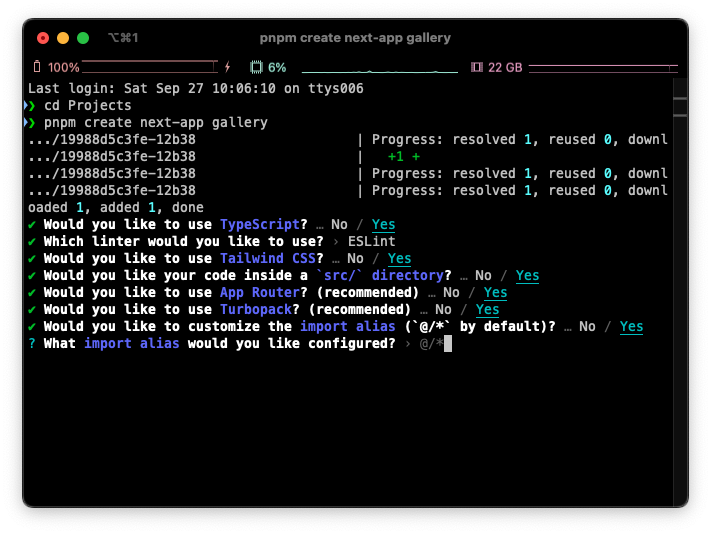Click the '`src/` directory' highlighted text
Viewport: 711px width, 534px height.
tap(380, 275)
